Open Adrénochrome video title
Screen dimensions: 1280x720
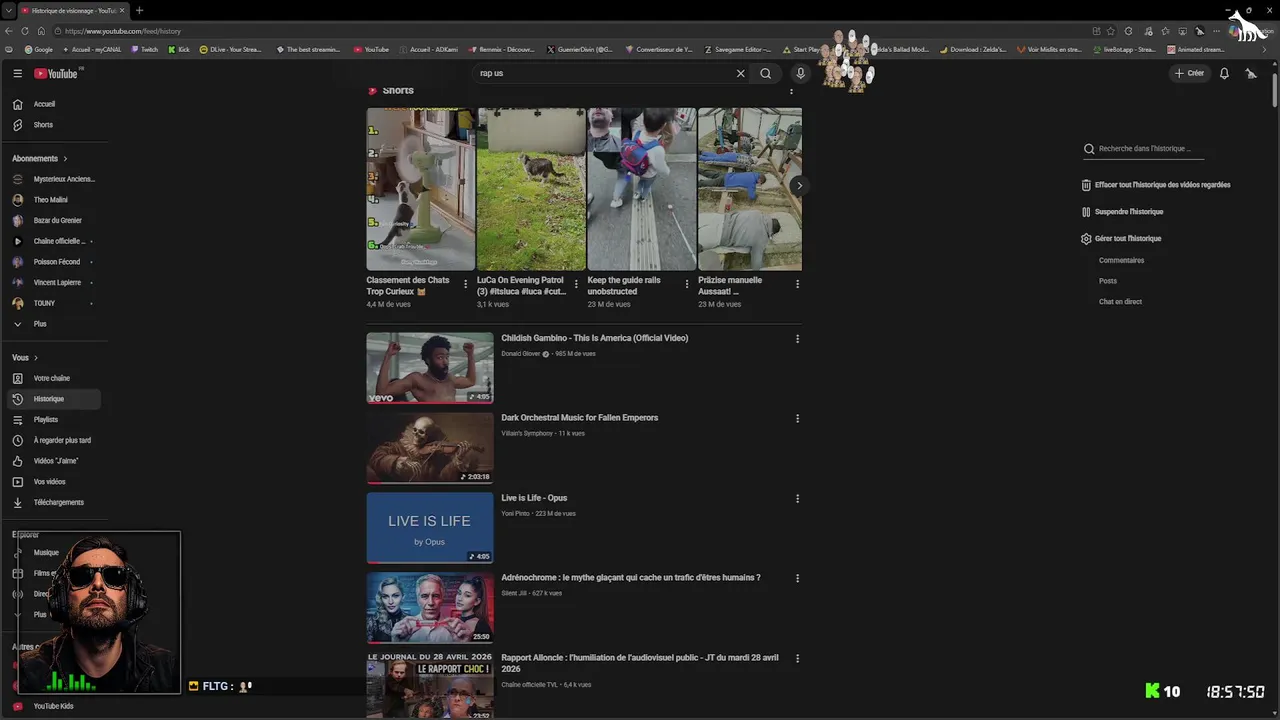click(631, 578)
